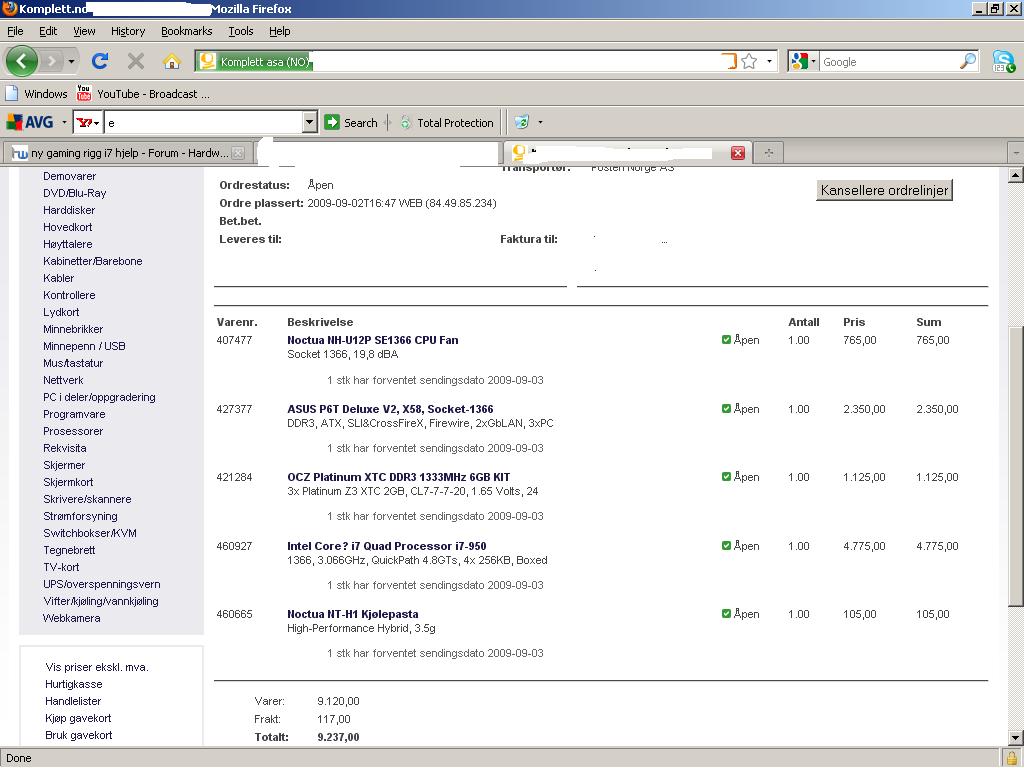1024x768 pixels.
Task: Click the AVG logo in toolbar
Action: coord(30,122)
